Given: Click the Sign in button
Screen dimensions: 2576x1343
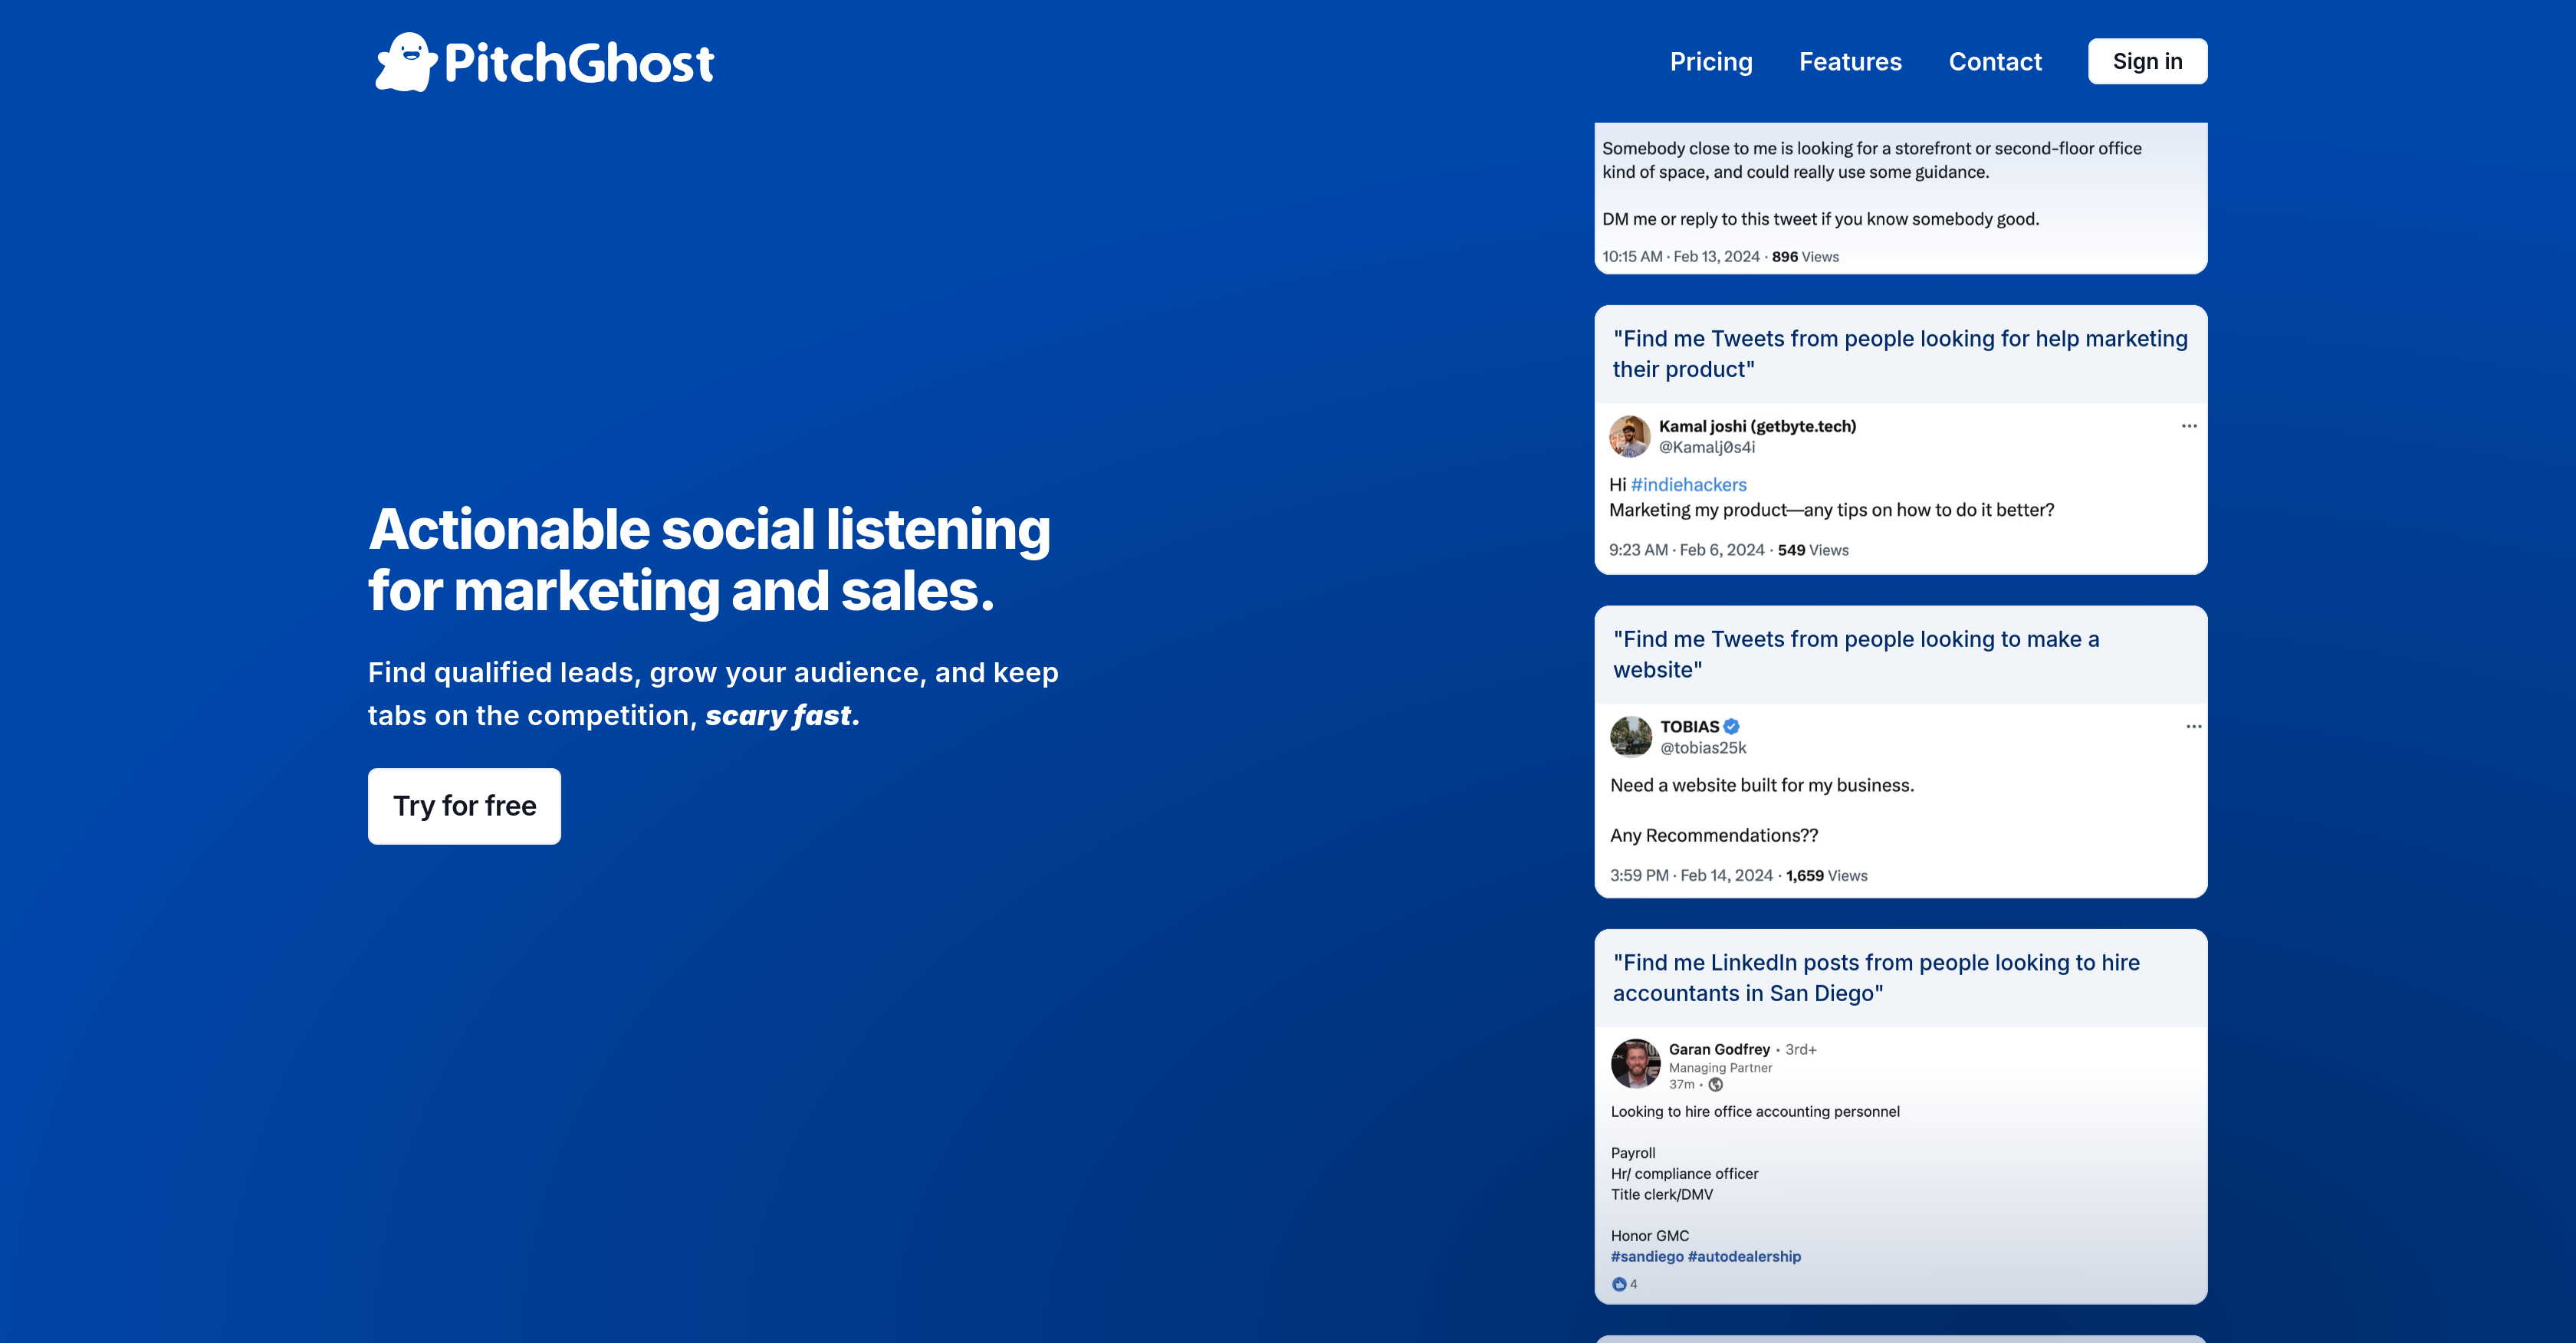Looking at the screenshot, I should 2147,61.
